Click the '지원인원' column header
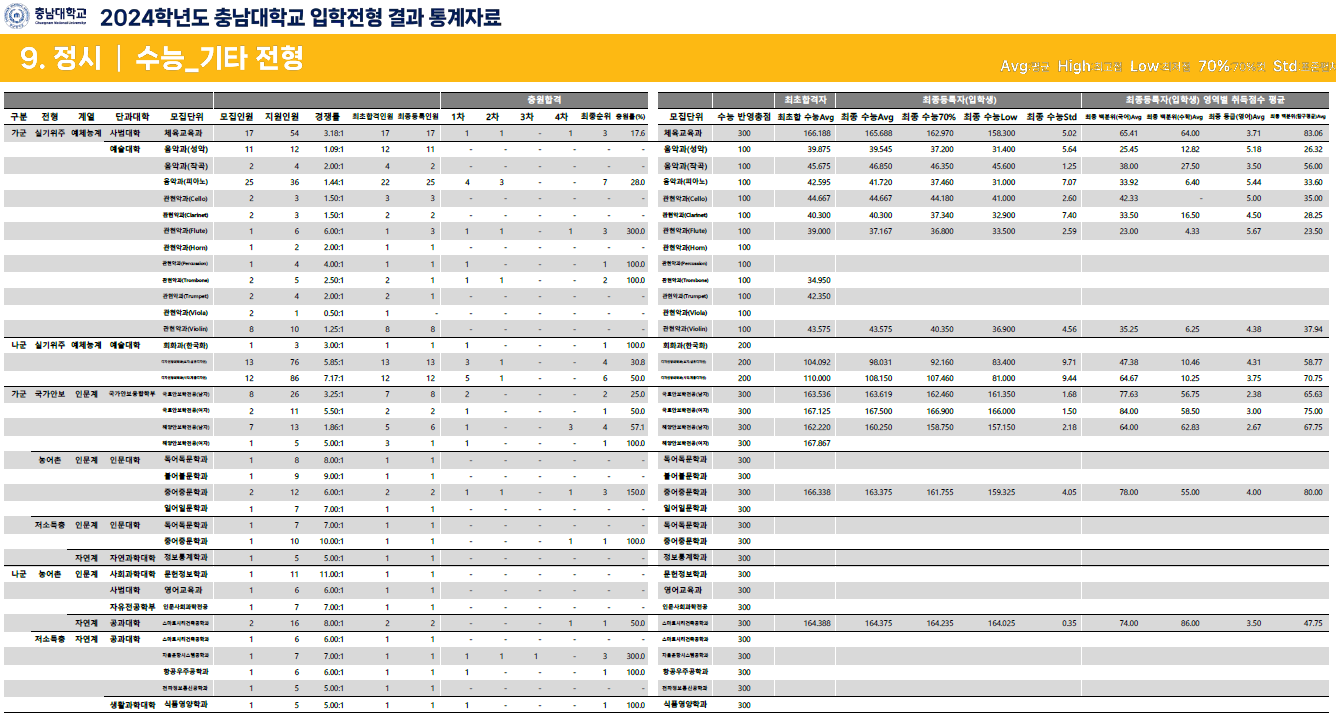The height and width of the screenshot is (718, 1336). pyautogui.click(x=283, y=116)
